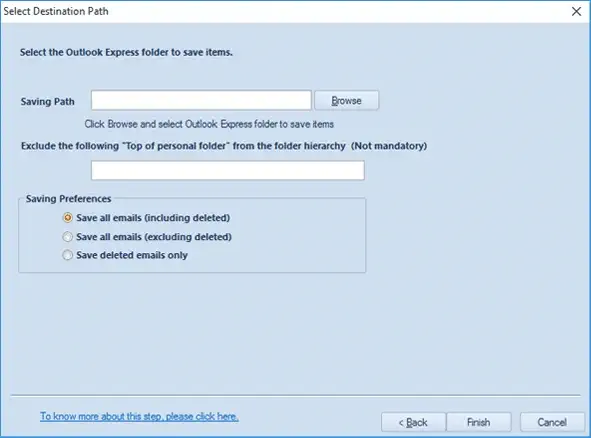
Task: Open the 'please click here' help link
Action: point(139,416)
